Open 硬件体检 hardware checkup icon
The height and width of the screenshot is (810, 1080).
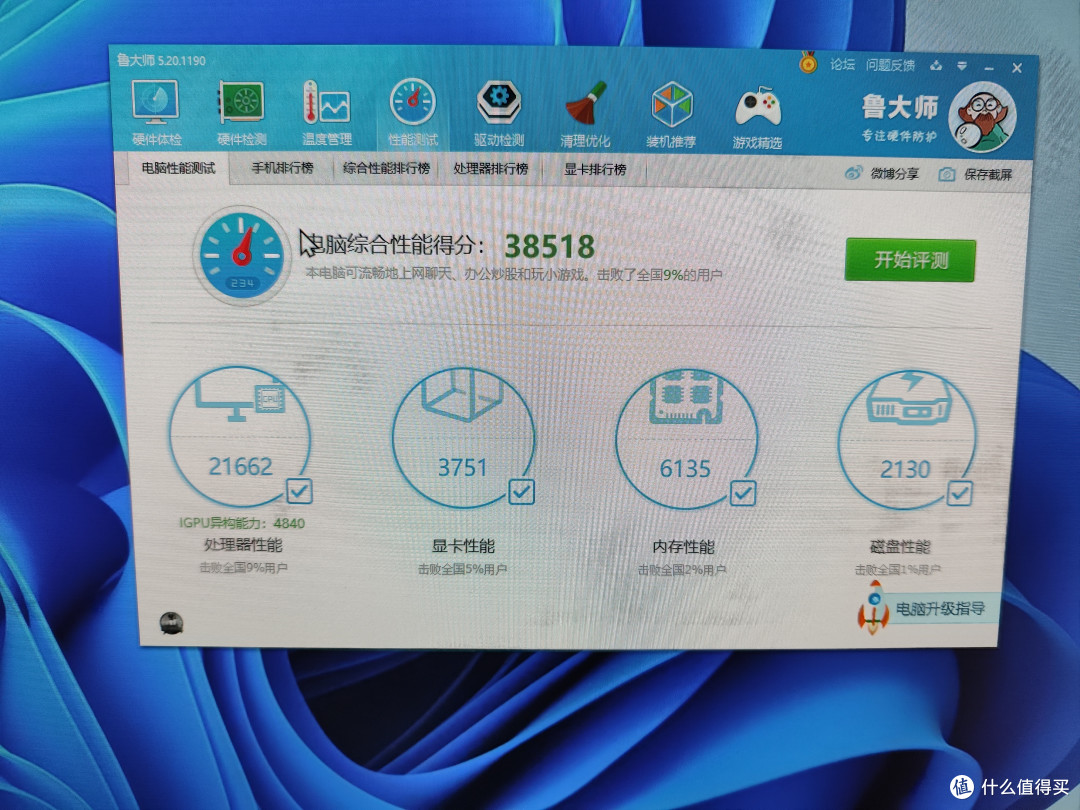point(156,102)
